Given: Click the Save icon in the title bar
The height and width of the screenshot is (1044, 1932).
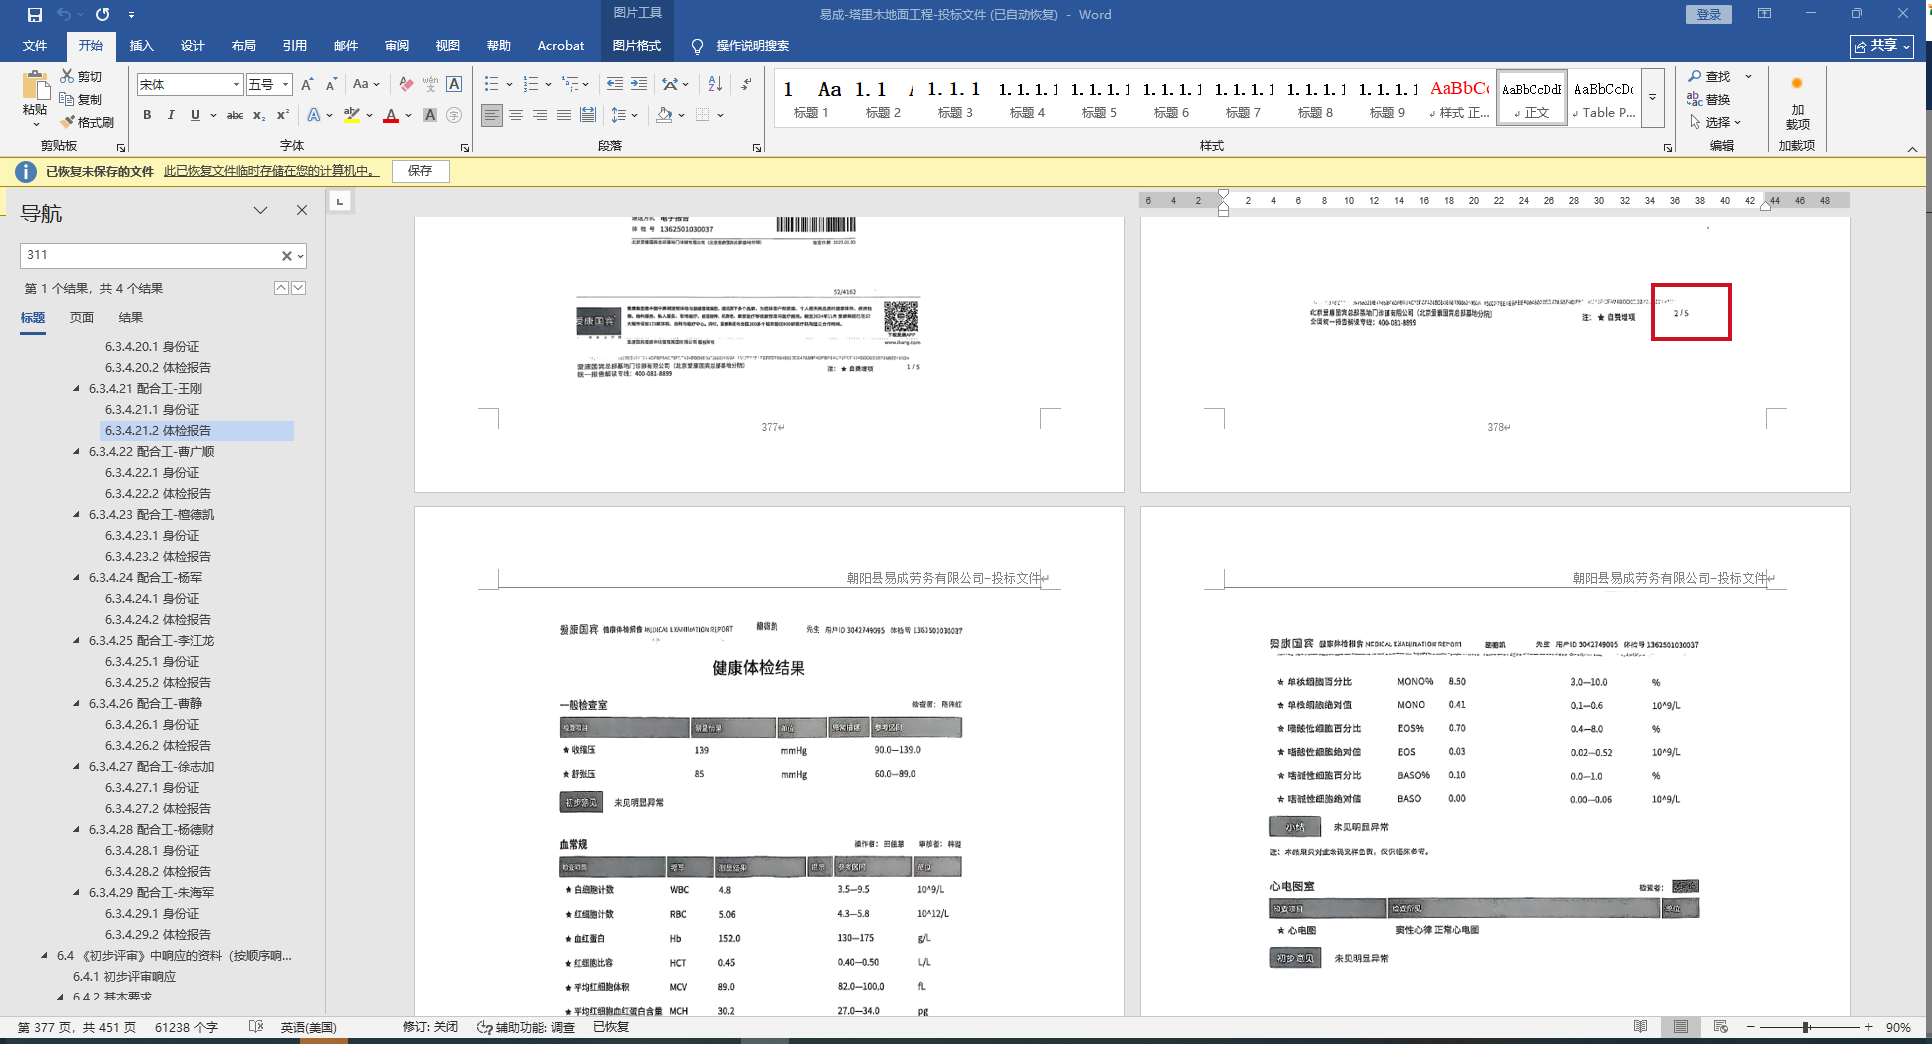Looking at the screenshot, I should 35,15.
